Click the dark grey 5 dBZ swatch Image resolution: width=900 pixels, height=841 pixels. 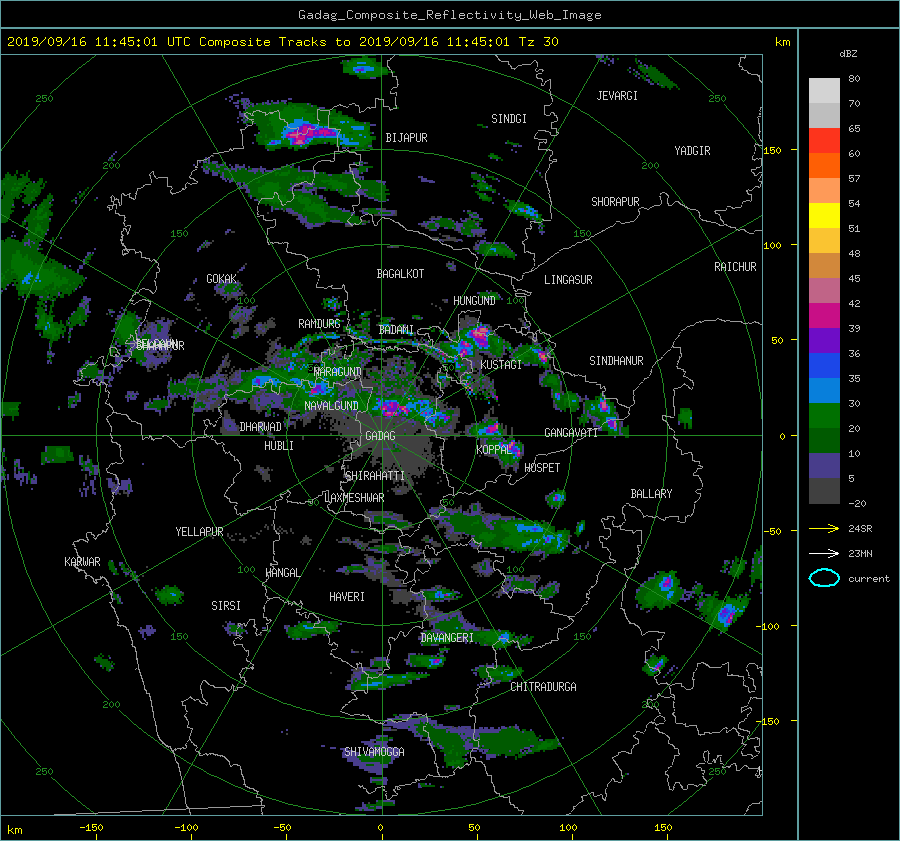[x=824, y=490]
